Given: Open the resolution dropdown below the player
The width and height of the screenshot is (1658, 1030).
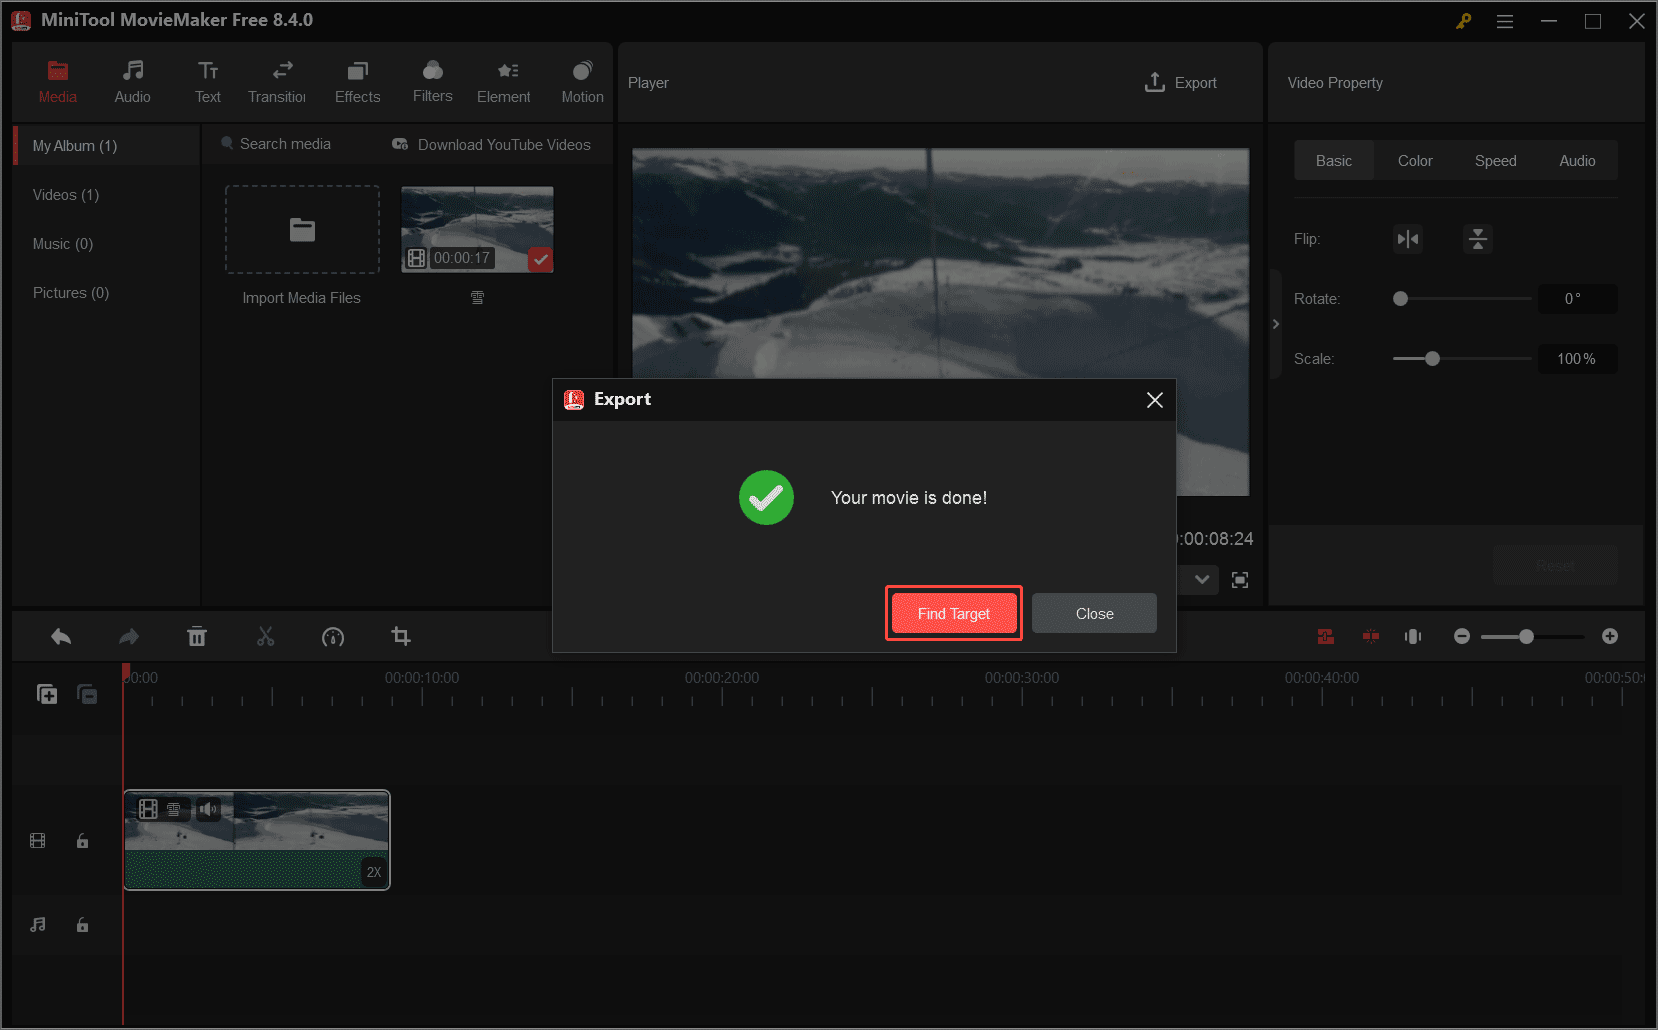Looking at the screenshot, I should point(1200,580).
